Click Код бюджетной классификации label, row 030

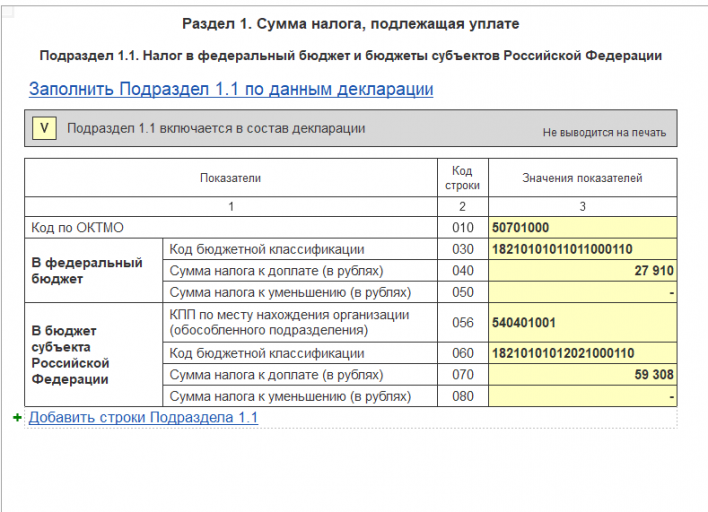[x=267, y=249]
